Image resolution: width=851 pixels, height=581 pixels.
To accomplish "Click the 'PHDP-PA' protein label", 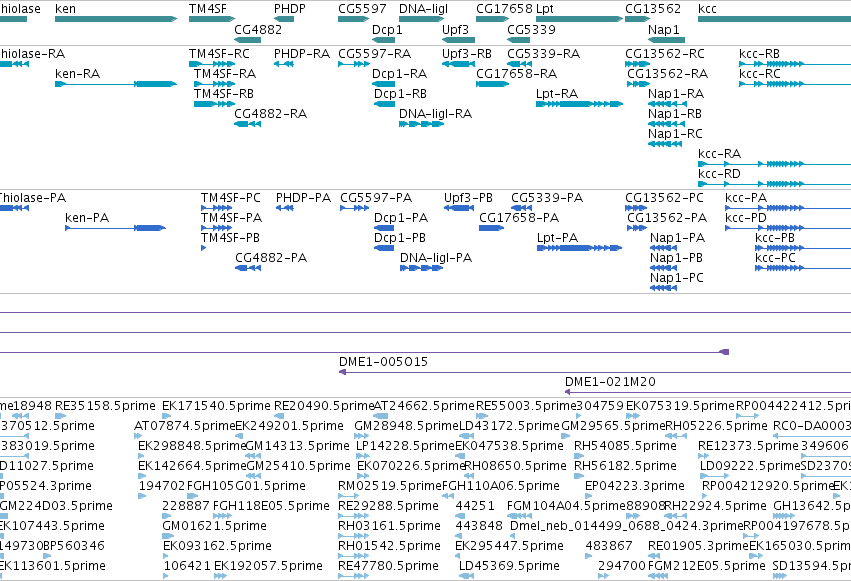I will (303, 198).
